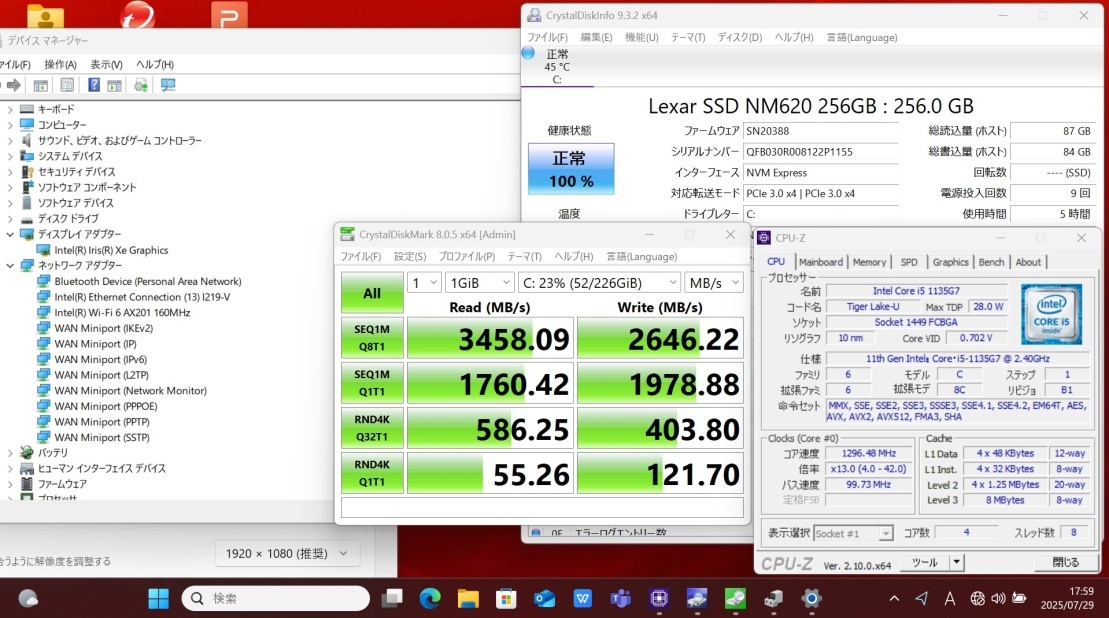Image resolution: width=1109 pixels, height=618 pixels.
Task: Show hidden tray icons with the chevron
Action: tap(894, 598)
